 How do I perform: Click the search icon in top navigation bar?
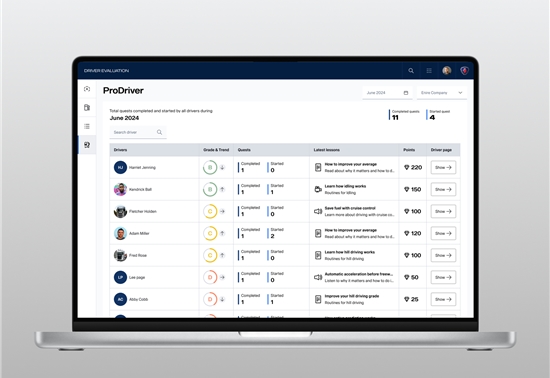coord(411,71)
